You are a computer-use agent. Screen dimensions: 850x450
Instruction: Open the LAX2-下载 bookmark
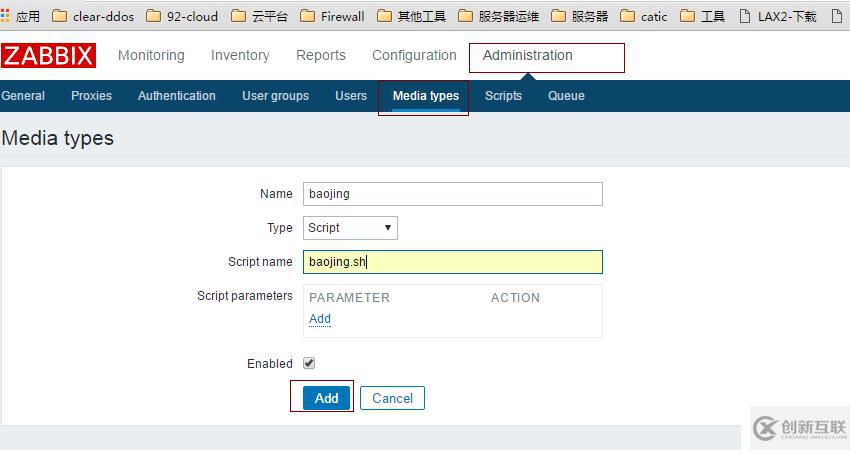[777, 17]
